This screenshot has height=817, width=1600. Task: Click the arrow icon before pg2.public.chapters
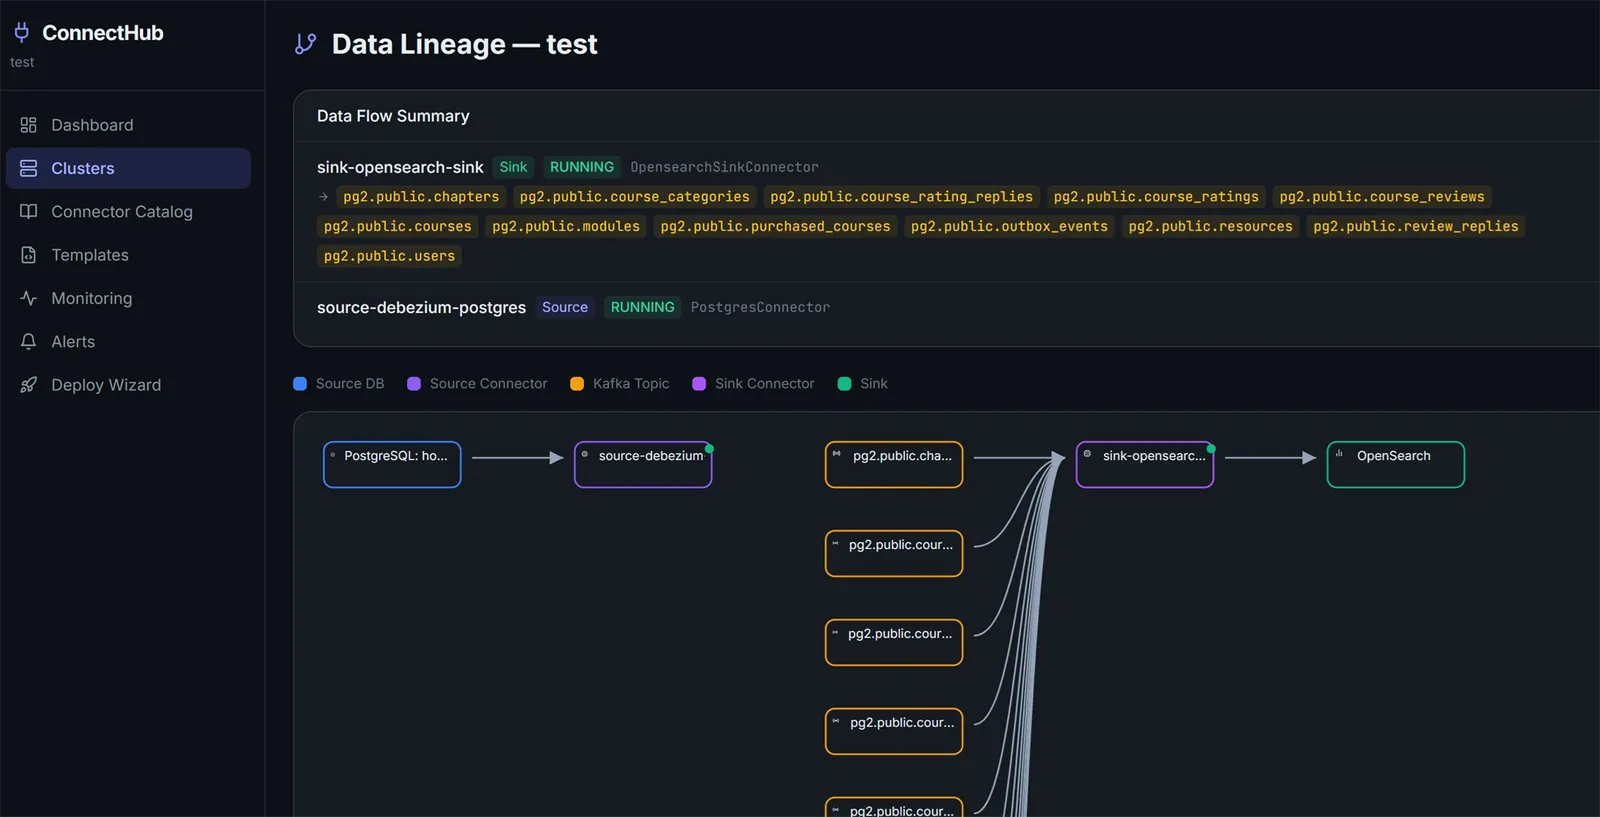pos(323,197)
